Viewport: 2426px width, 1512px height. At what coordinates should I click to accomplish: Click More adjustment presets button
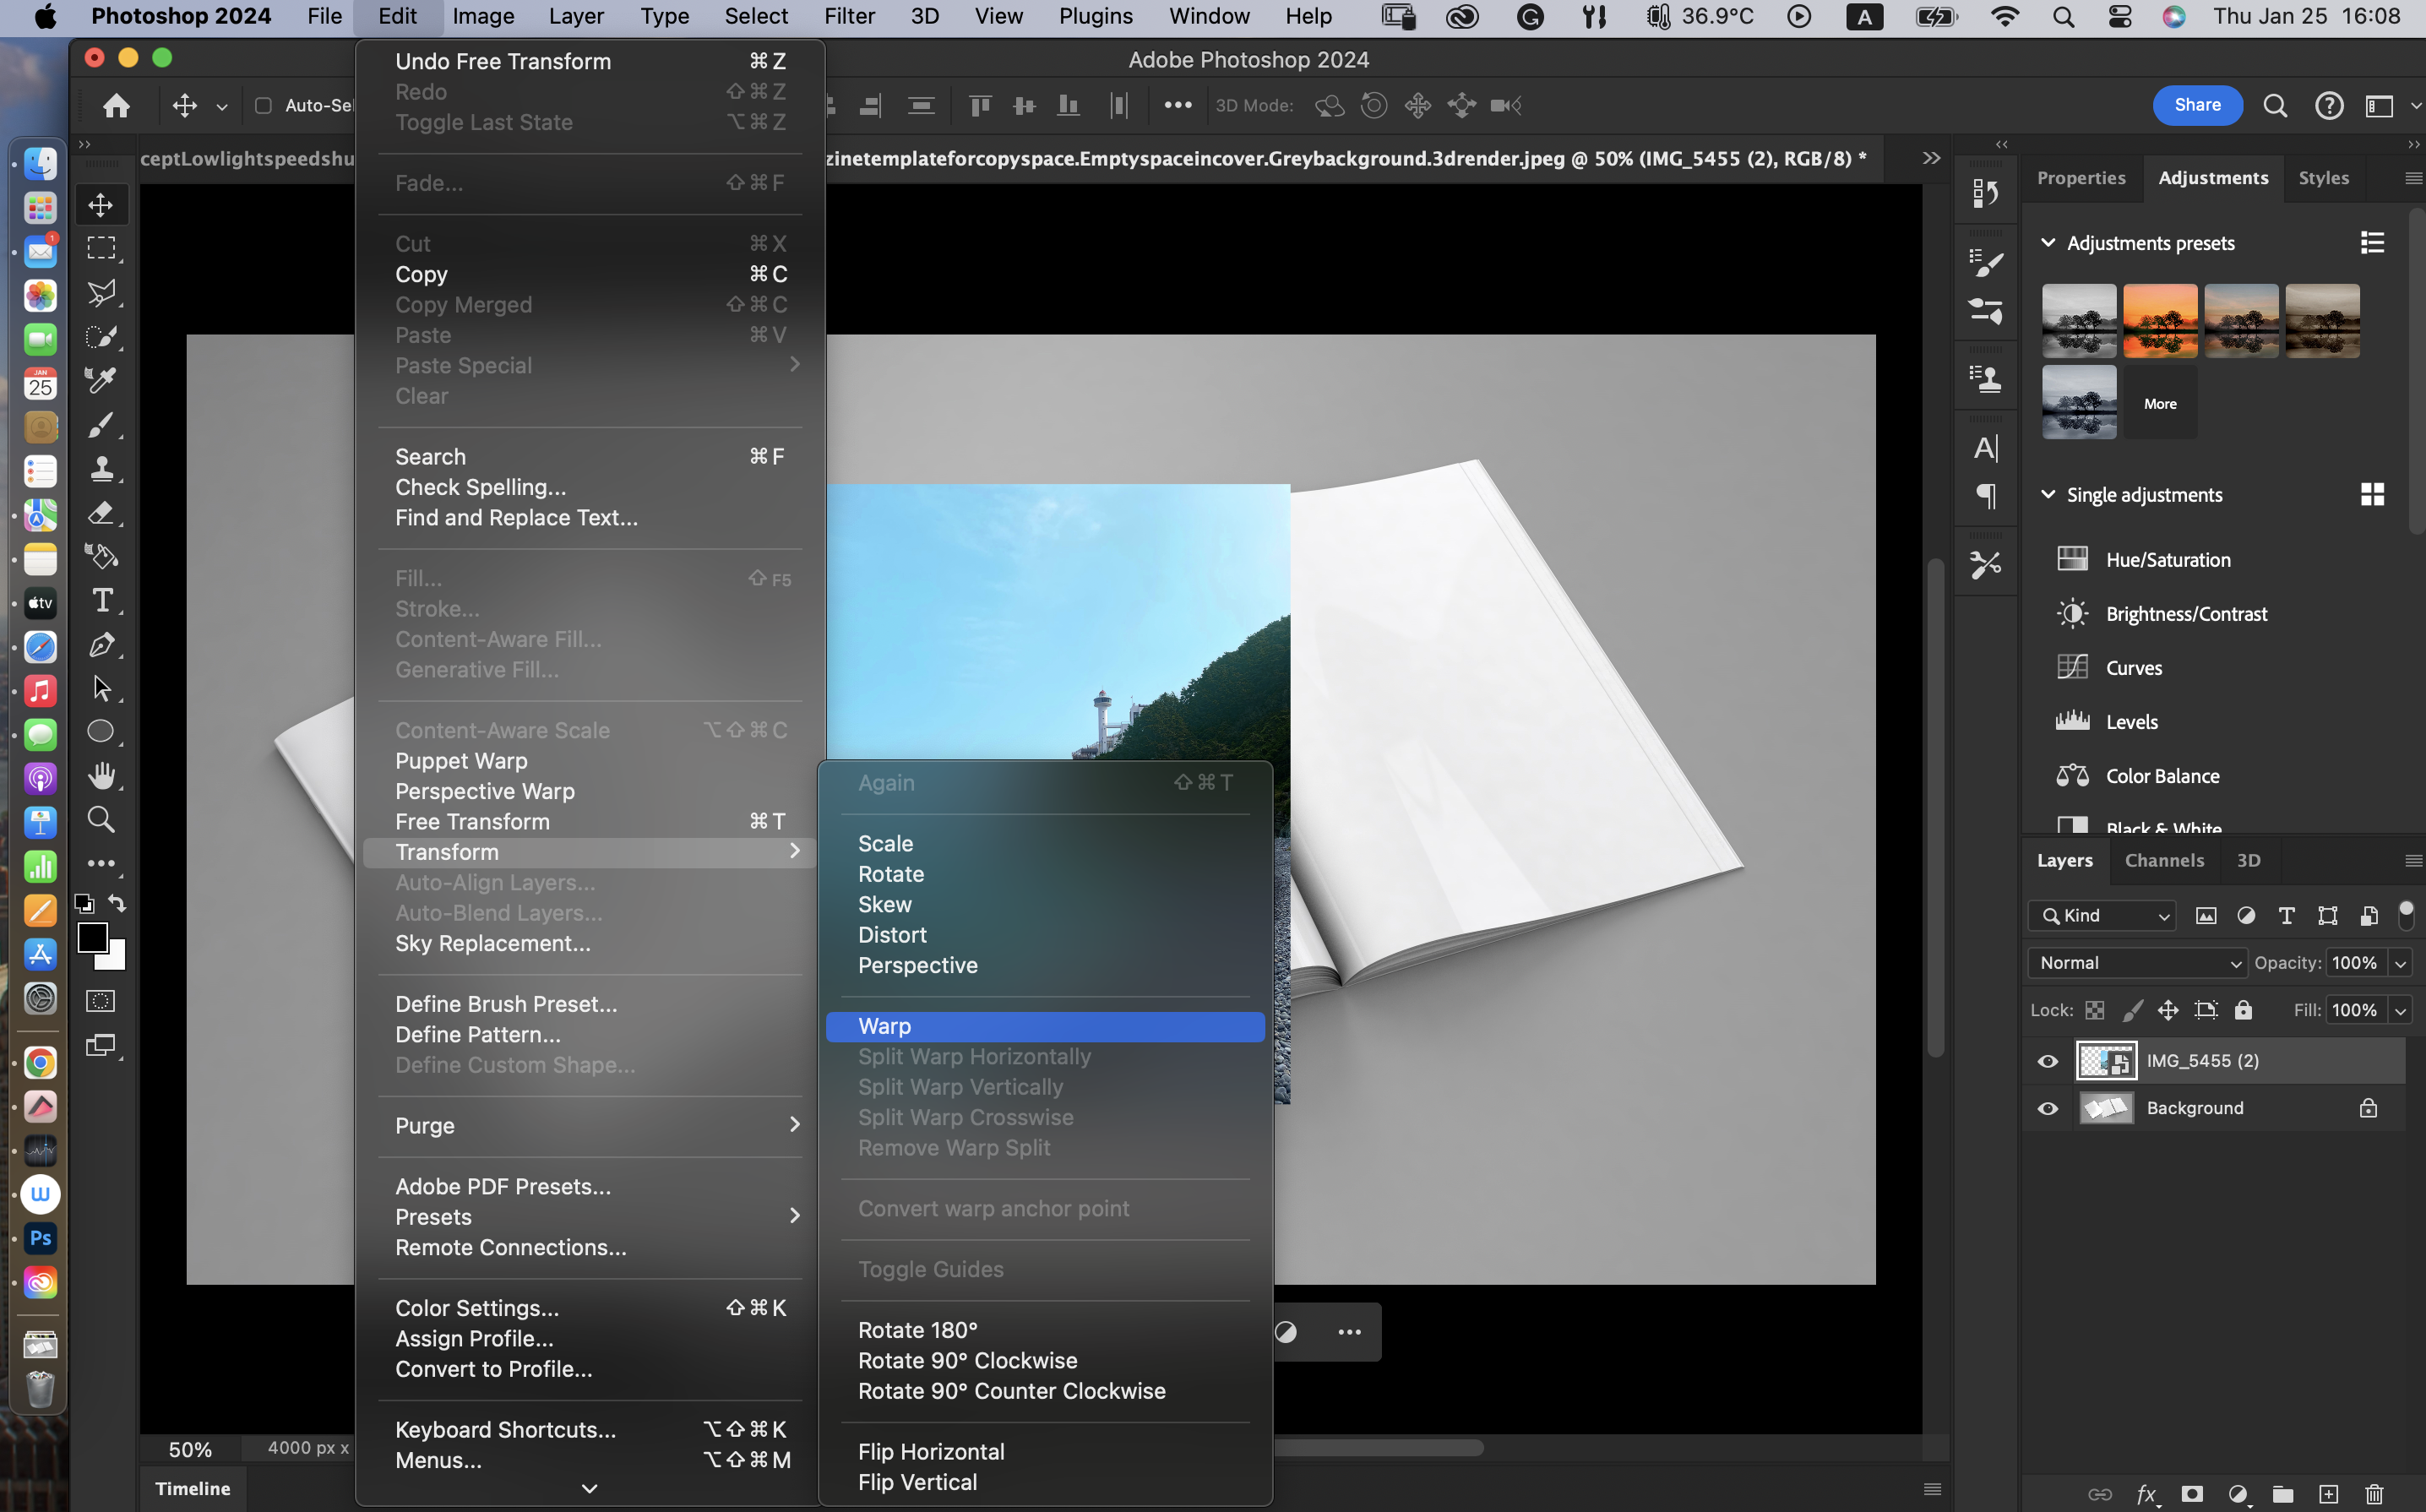pyautogui.click(x=2159, y=404)
